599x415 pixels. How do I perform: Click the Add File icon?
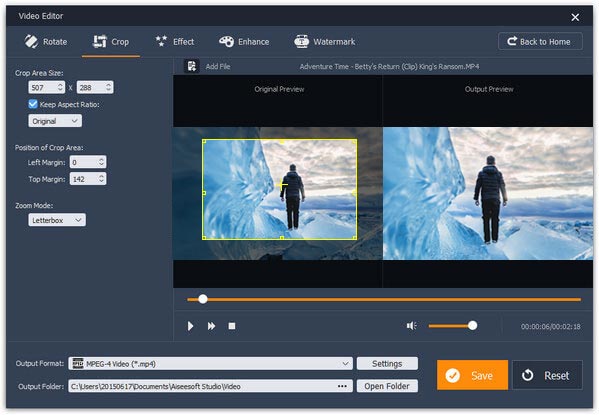[x=191, y=66]
